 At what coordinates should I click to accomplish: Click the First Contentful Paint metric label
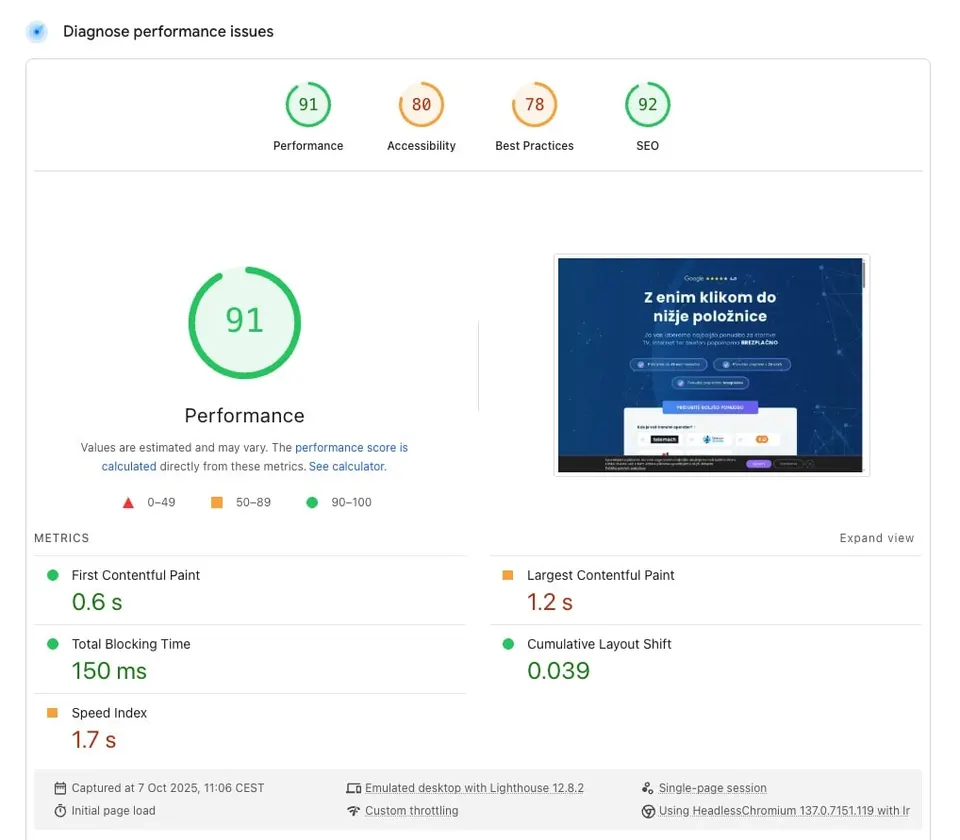(136, 575)
